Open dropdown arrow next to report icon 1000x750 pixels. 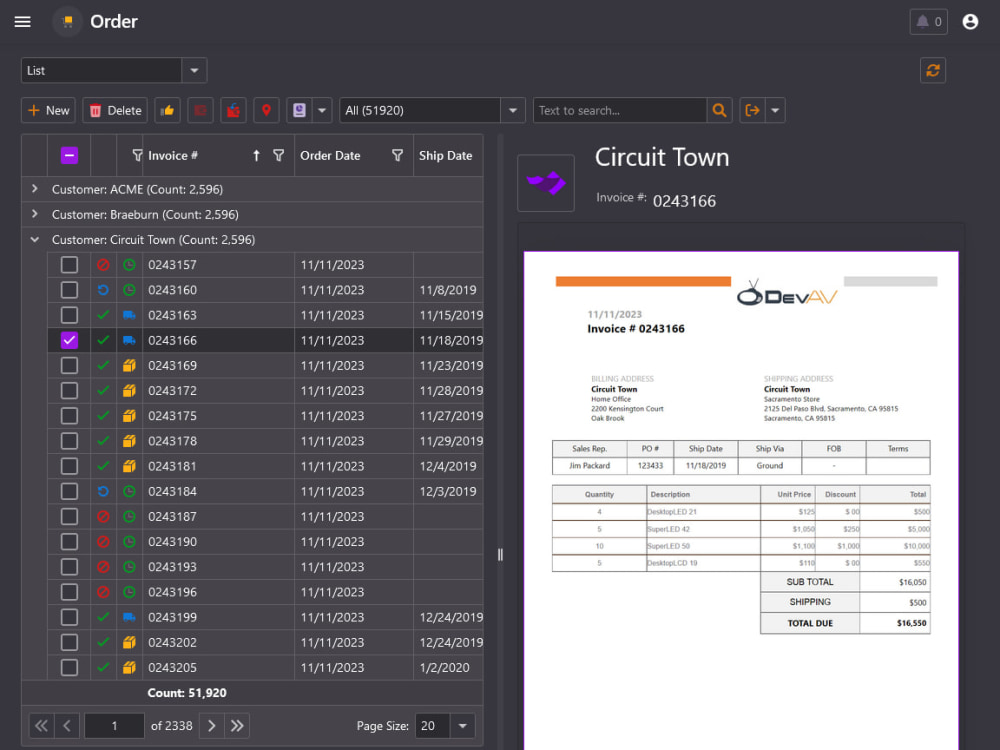tap(322, 110)
